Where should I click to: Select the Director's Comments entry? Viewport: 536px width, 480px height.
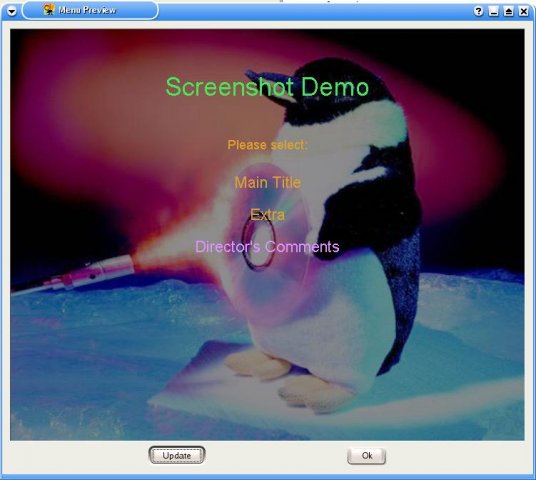pos(267,246)
